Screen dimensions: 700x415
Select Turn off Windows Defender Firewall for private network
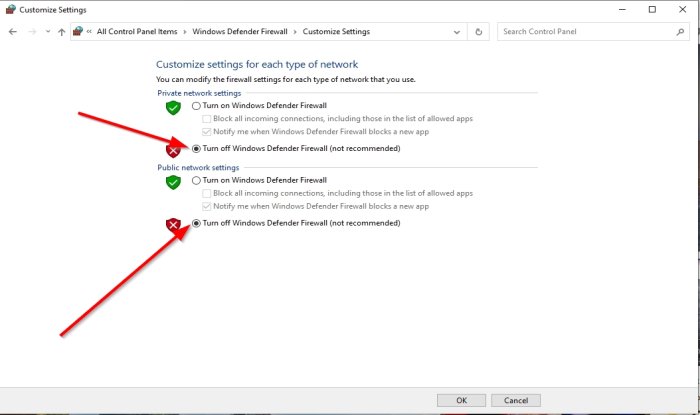[x=196, y=148]
